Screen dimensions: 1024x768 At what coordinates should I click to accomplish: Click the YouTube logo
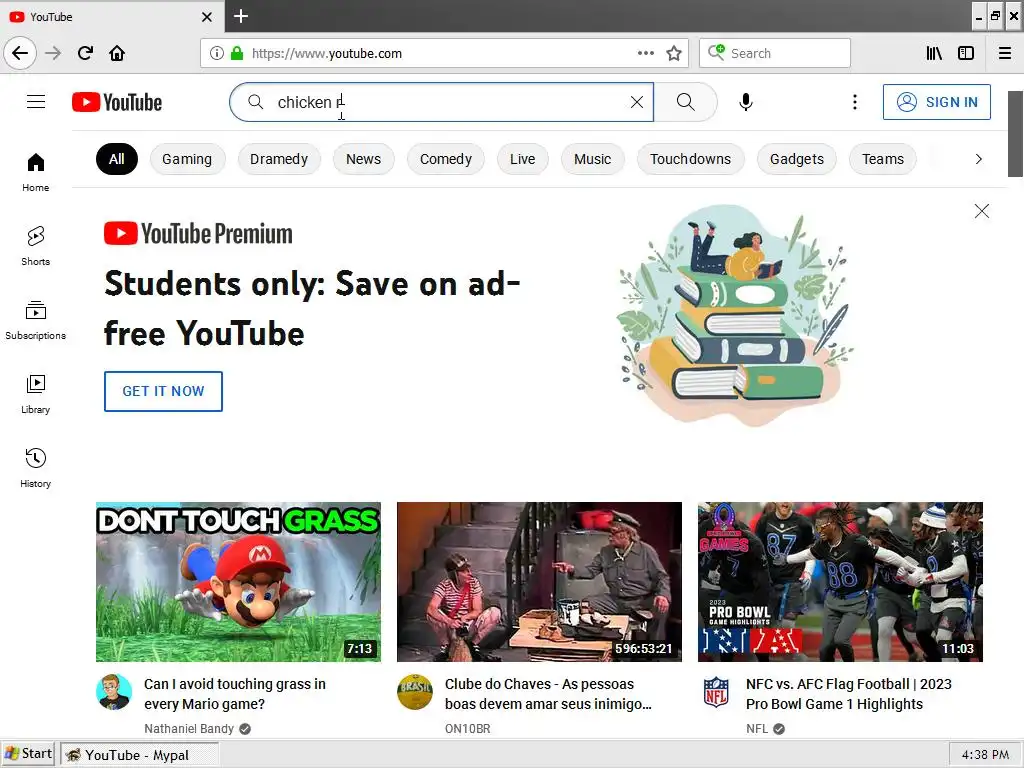click(x=117, y=102)
